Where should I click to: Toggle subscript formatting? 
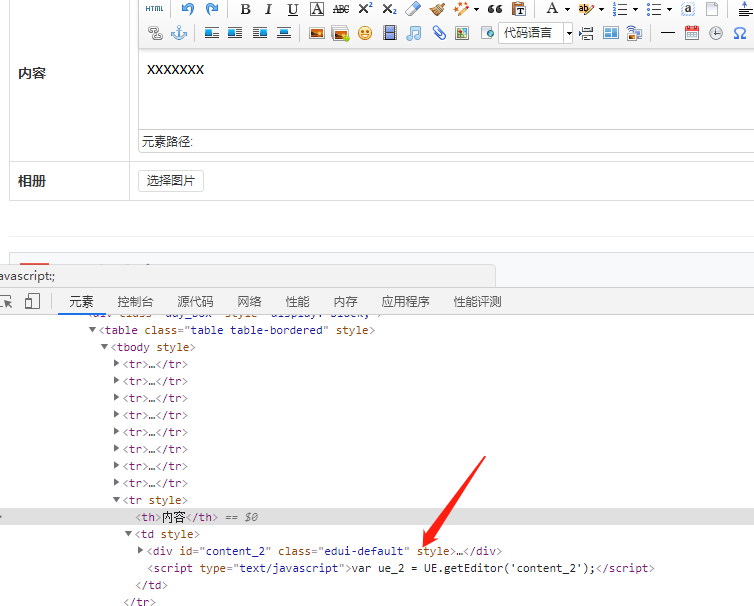(x=389, y=9)
